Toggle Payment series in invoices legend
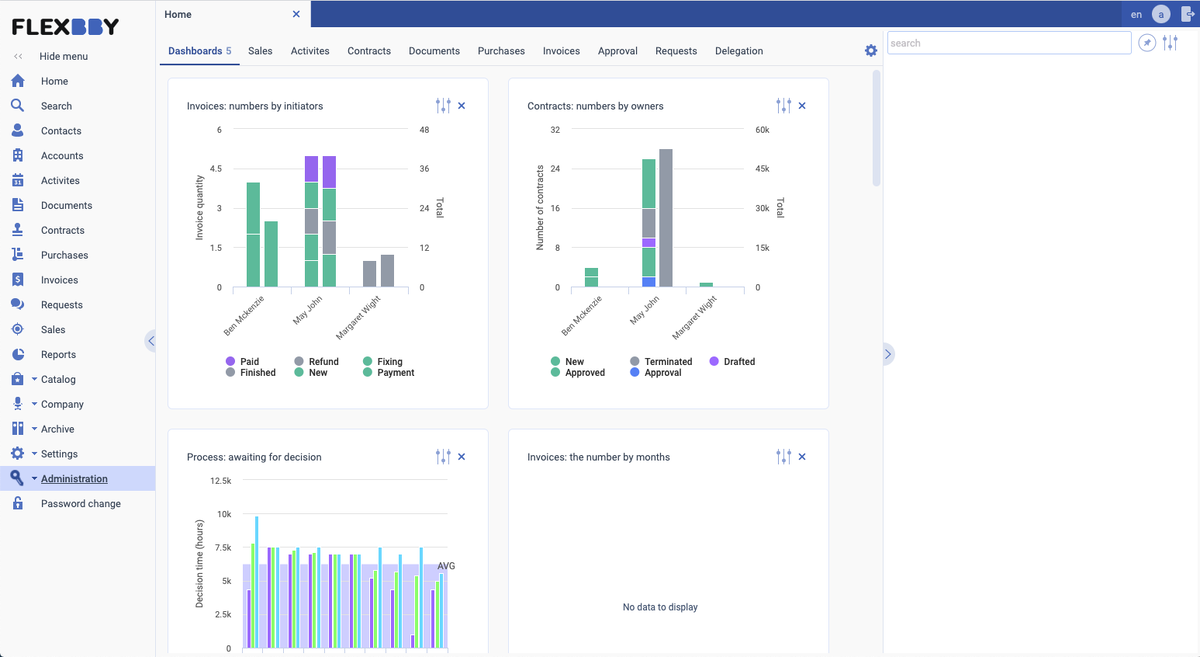1200x657 pixels. [x=388, y=373]
